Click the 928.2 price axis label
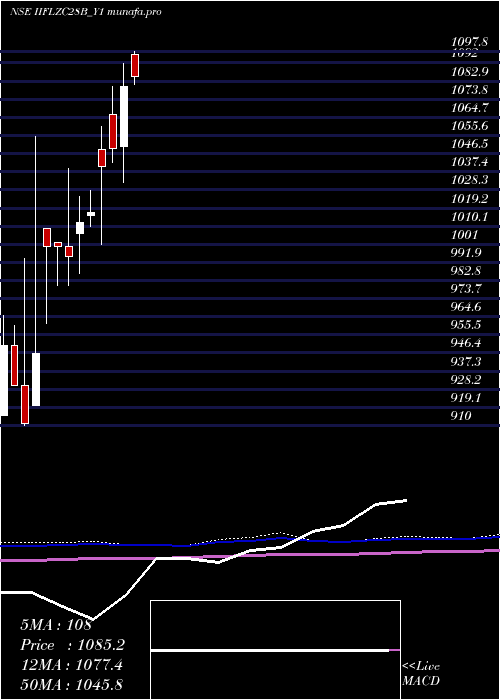Viewport: 500px width, 700px height. (x=466, y=380)
